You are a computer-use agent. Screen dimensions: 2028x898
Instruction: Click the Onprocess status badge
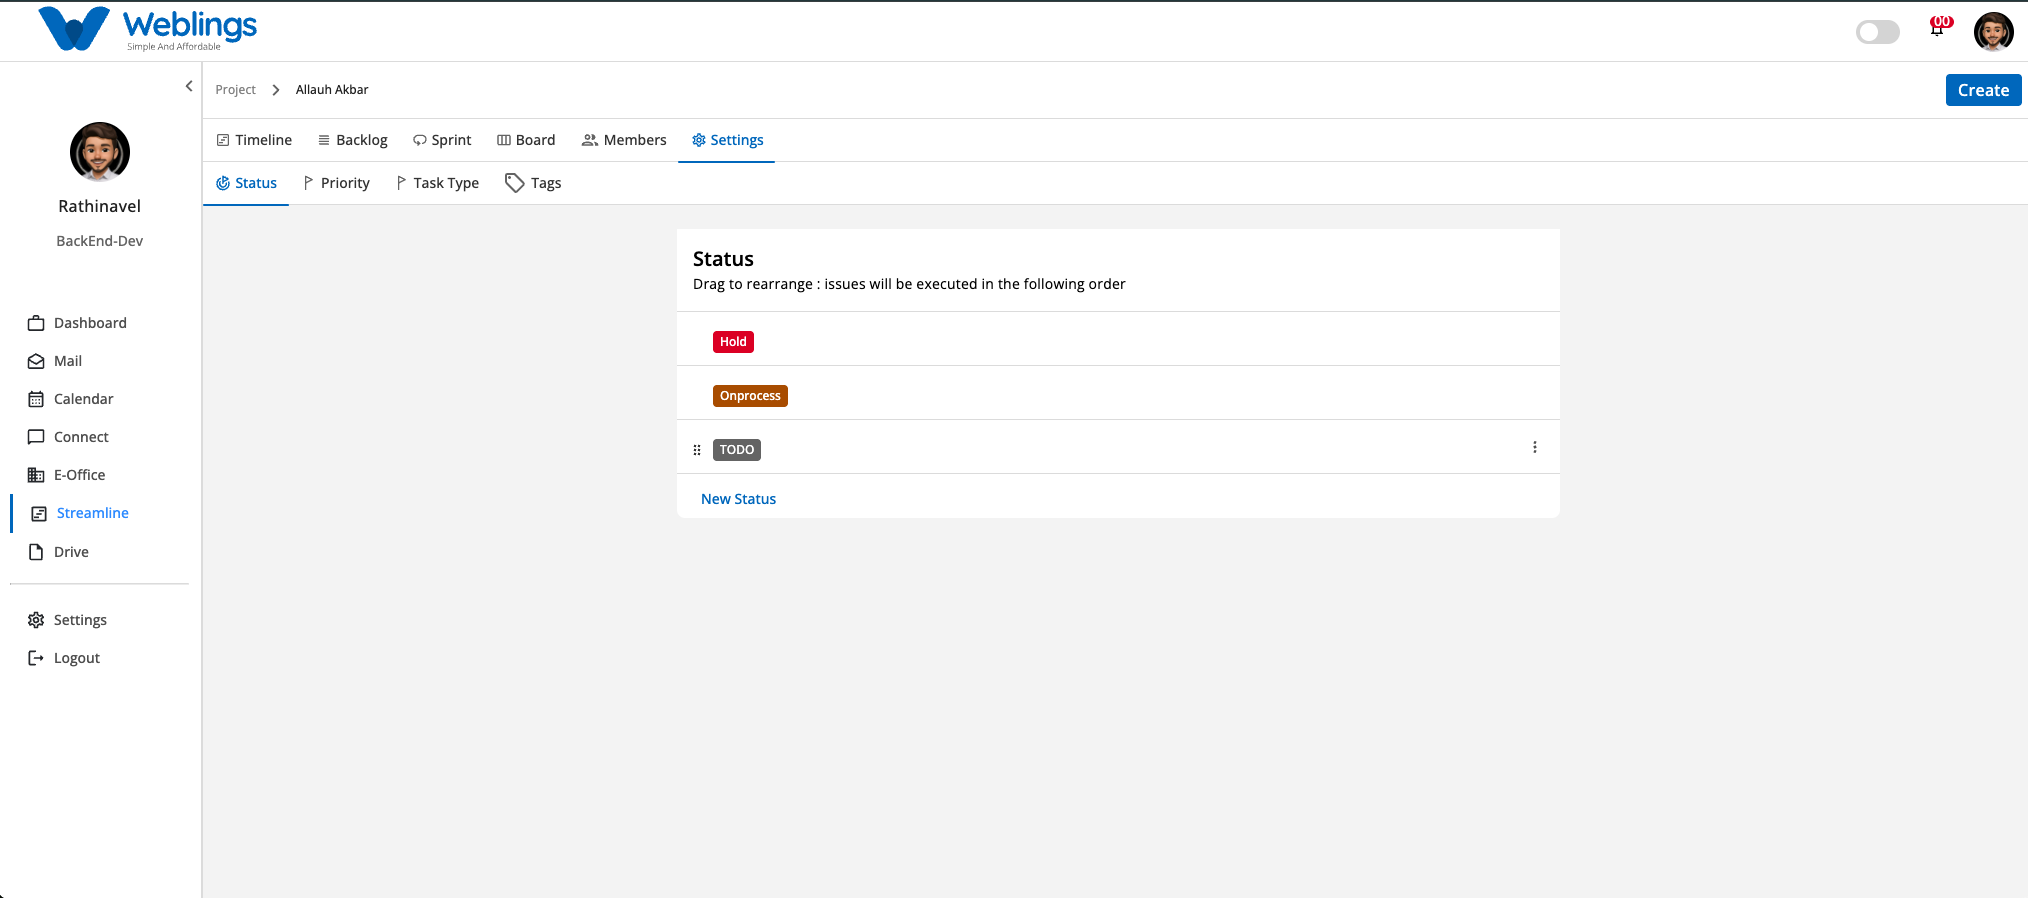click(x=750, y=396)
